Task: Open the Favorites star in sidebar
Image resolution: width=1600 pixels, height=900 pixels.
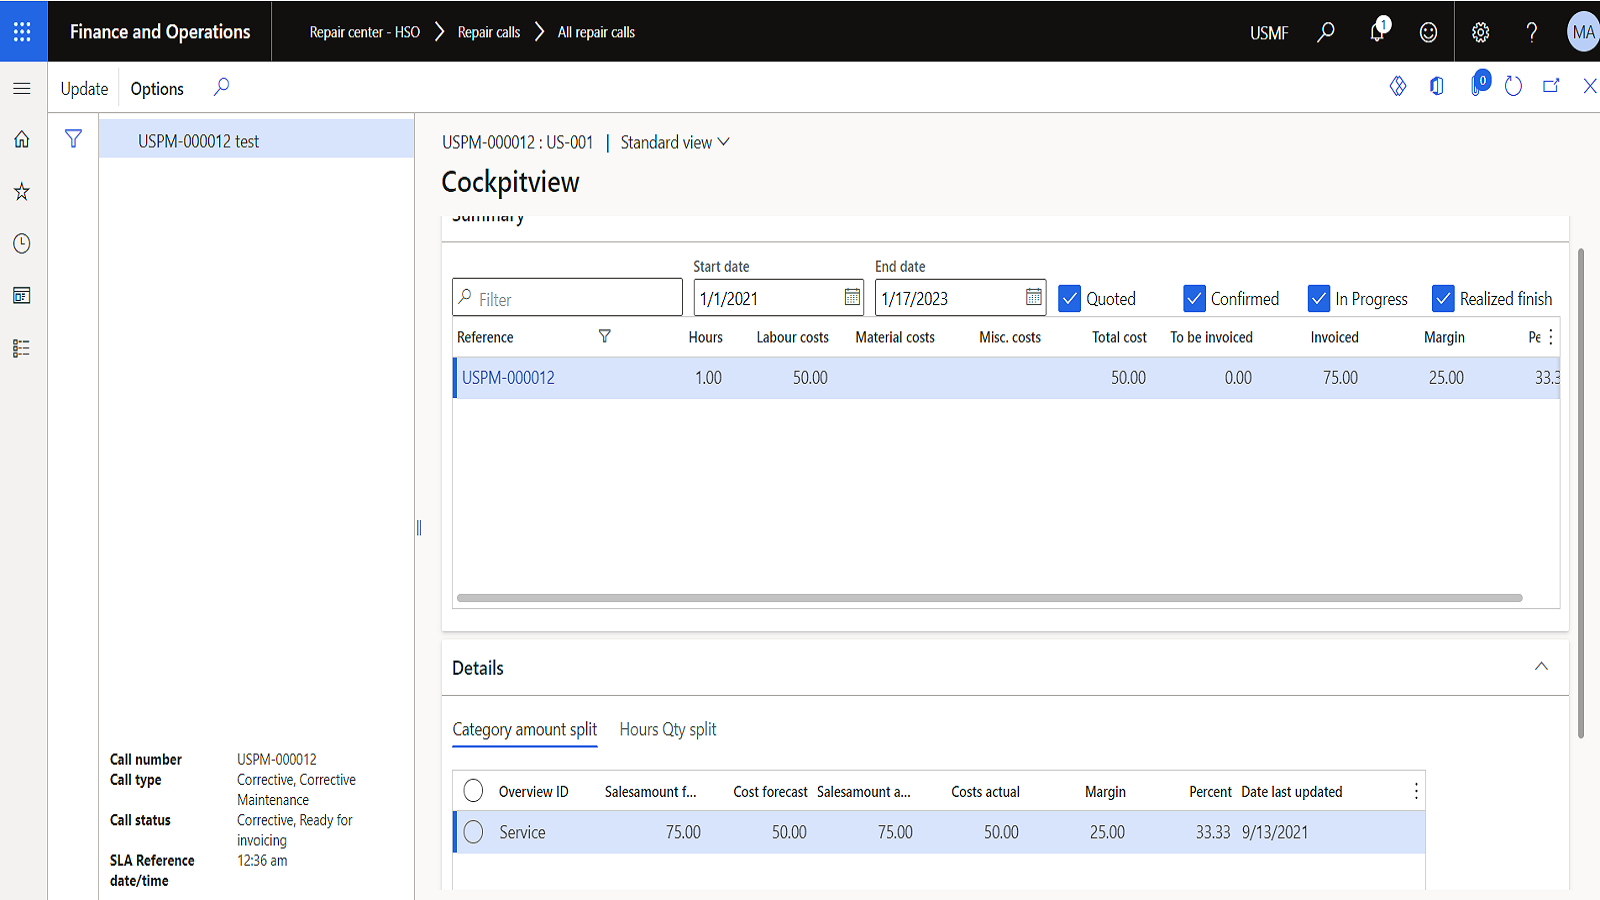Action: tap(22, 191)
